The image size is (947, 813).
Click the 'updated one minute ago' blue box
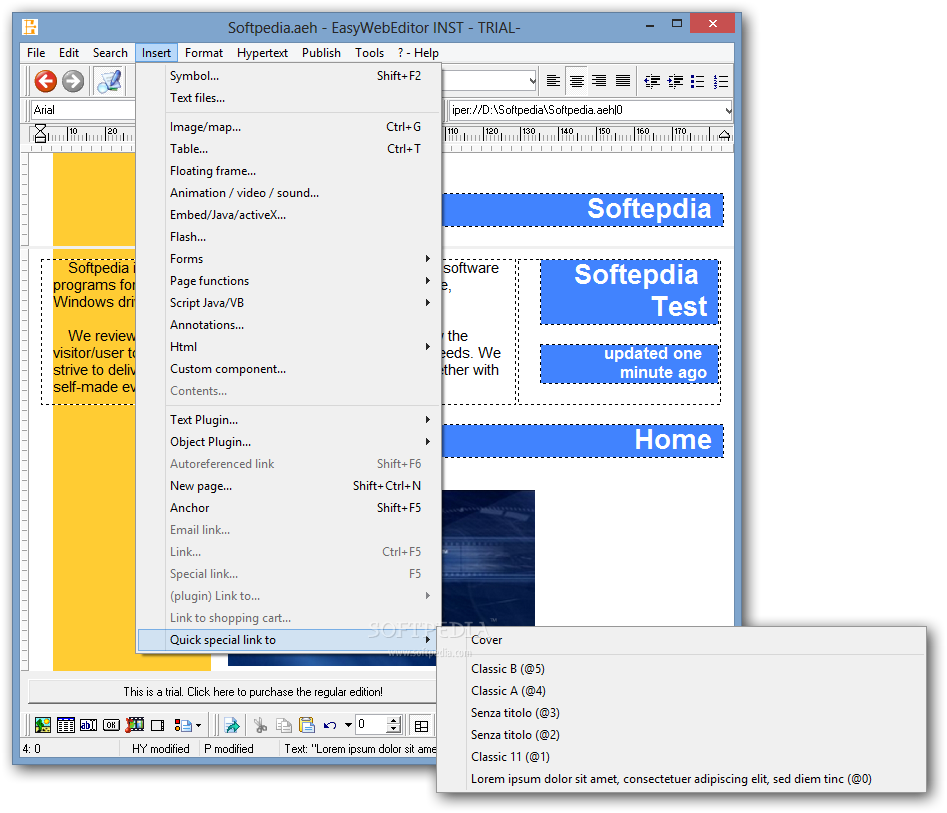tap(629, 364)
